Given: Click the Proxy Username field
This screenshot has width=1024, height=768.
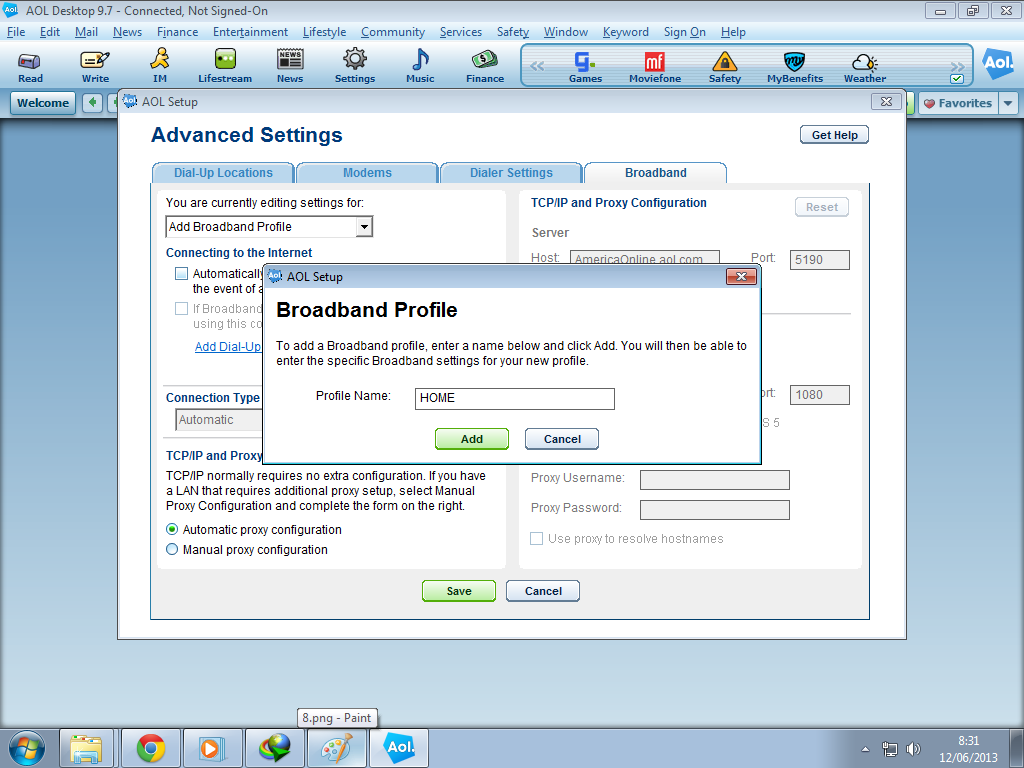Looking at the screenshot, I should 714,480.
